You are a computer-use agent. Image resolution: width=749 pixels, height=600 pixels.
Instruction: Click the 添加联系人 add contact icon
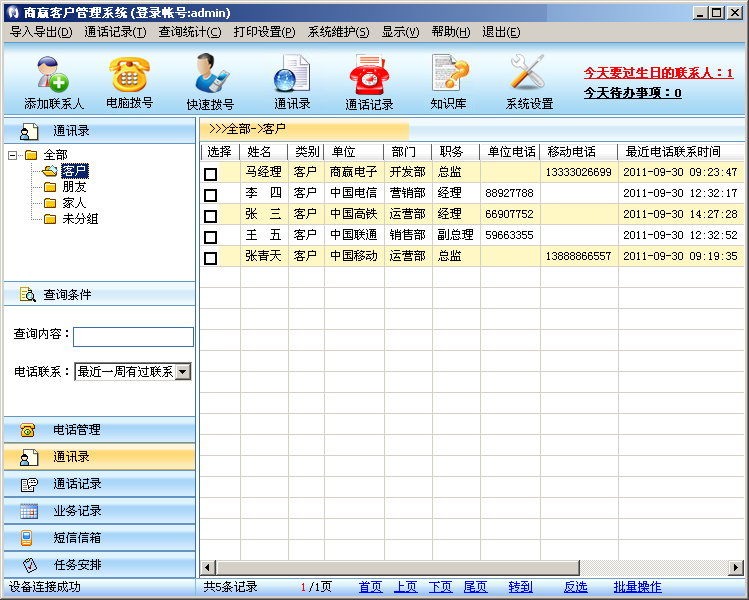53,76
